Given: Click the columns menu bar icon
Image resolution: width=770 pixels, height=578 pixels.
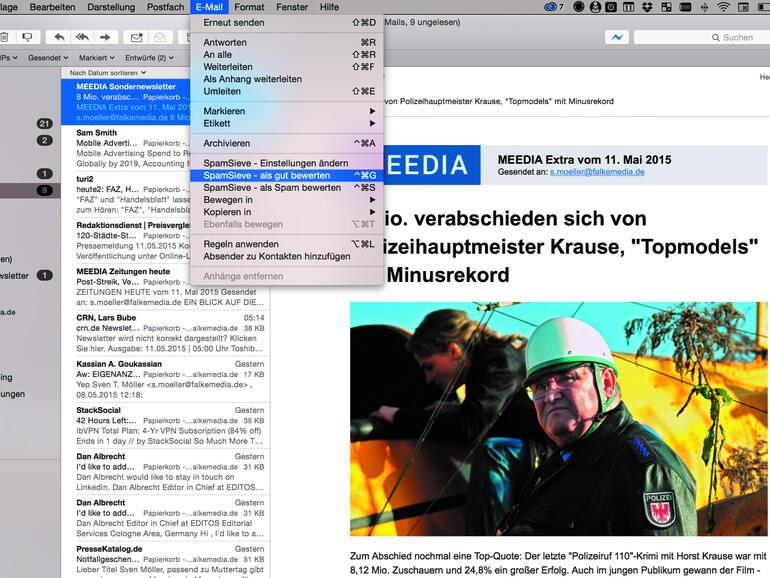Looking at the screenshot, I should (x=628, y=7).
